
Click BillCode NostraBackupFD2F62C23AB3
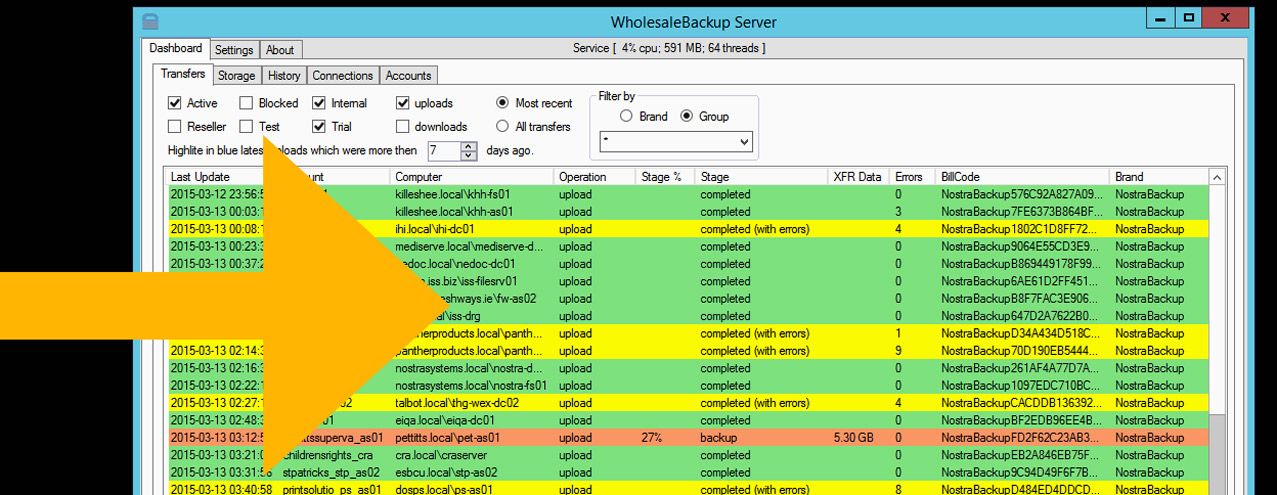pyautogui.click(x=1022, y=438)
